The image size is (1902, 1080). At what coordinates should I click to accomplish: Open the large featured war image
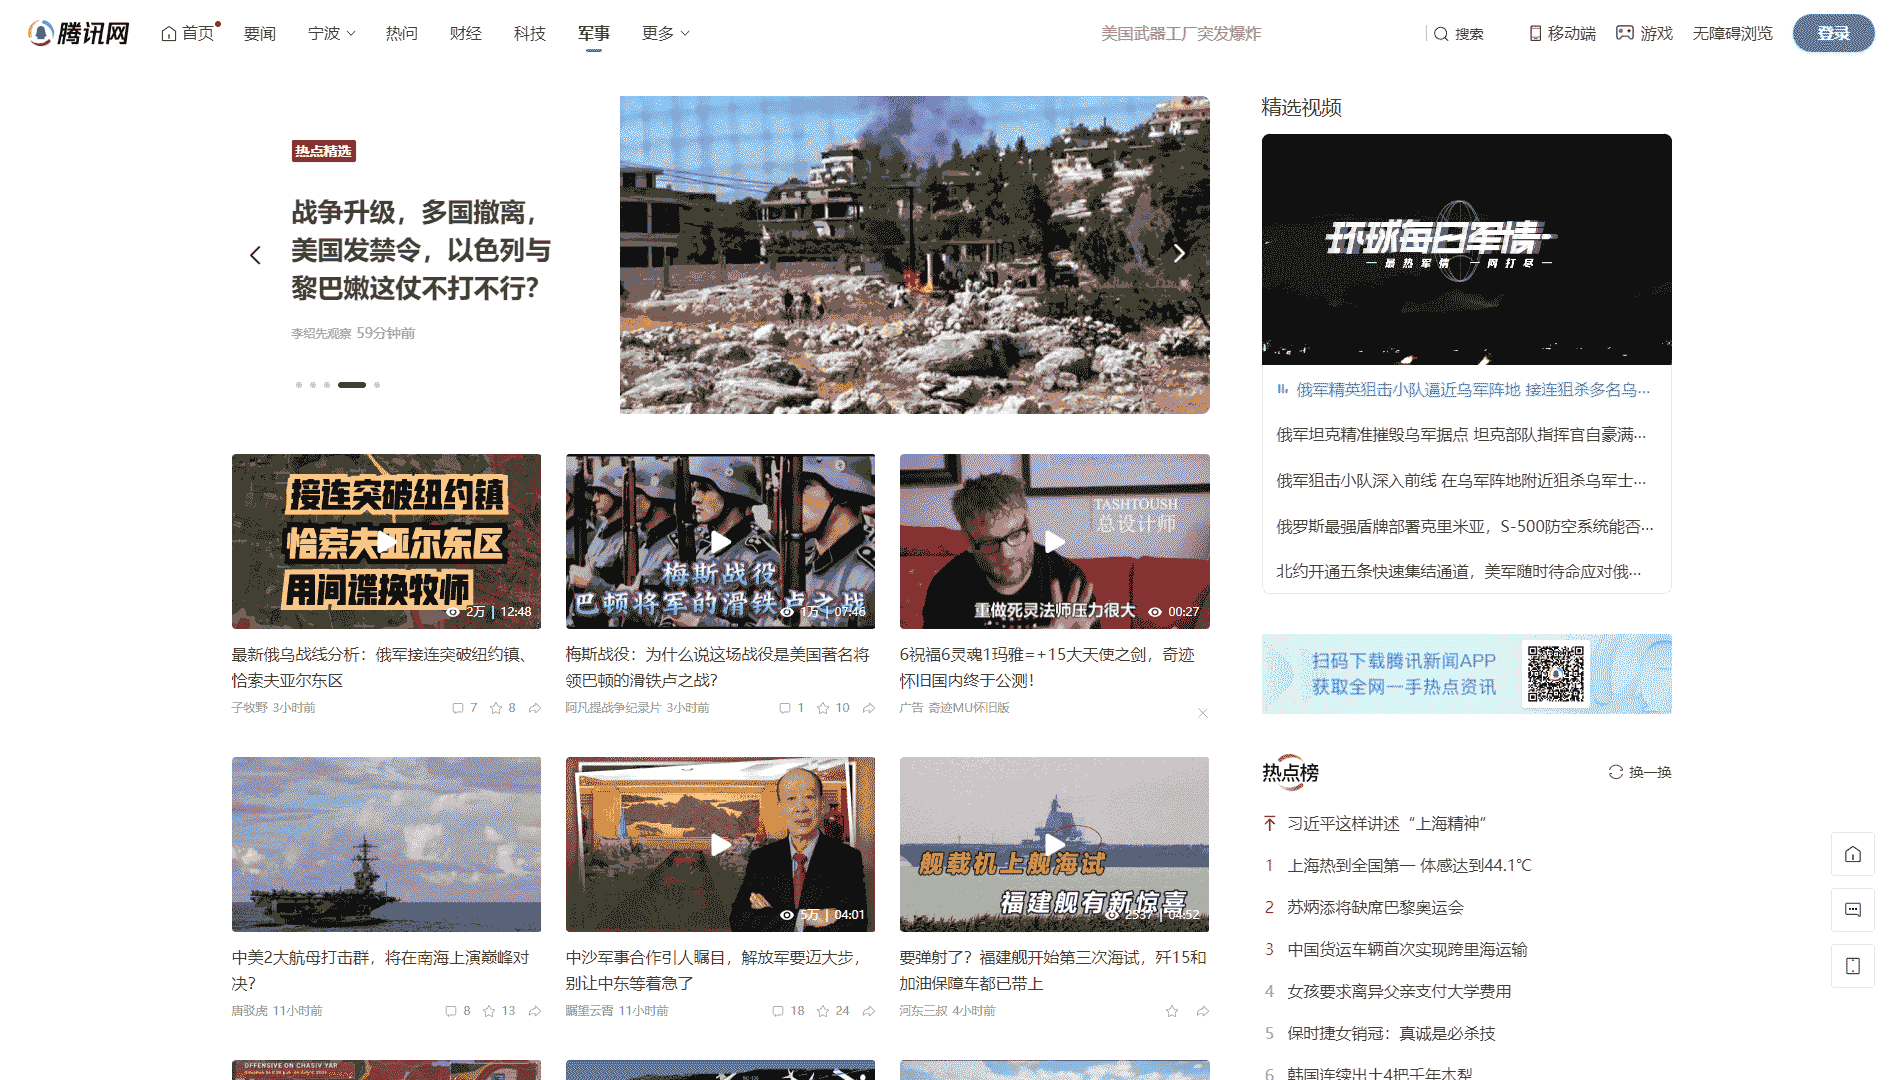click(x=915, y=255)
